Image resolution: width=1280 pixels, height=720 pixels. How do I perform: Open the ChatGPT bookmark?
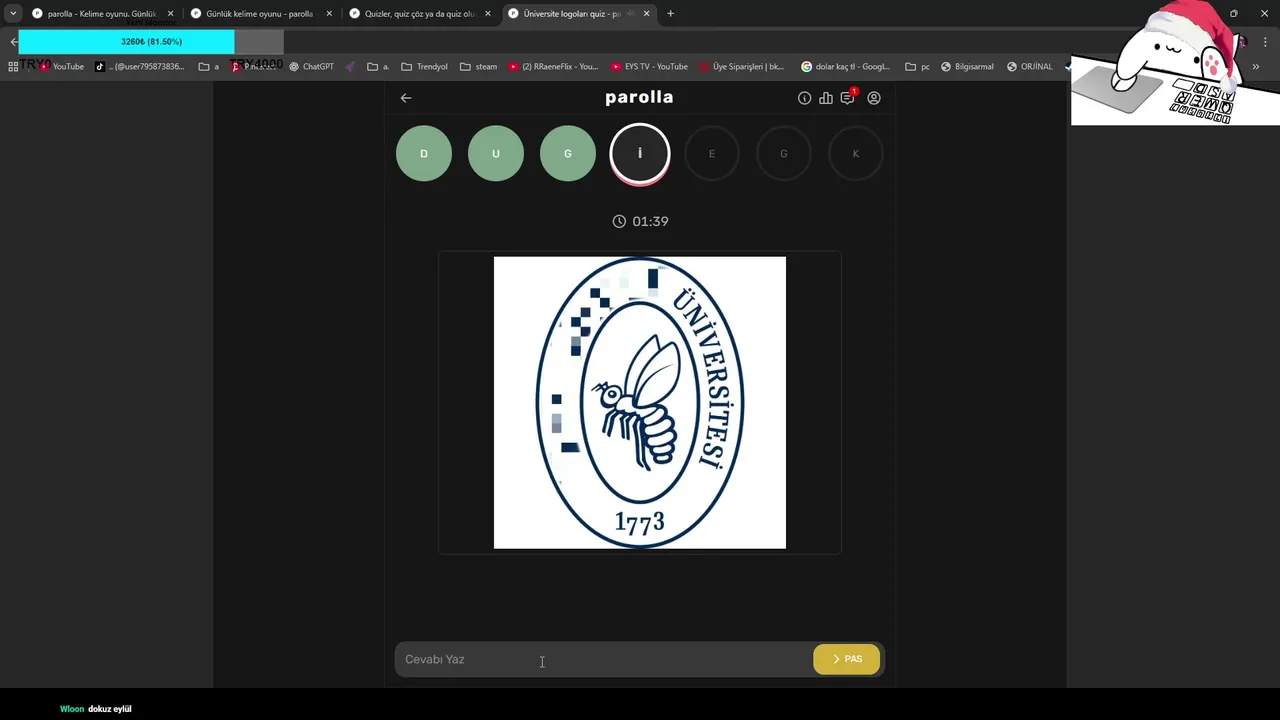[311, 67]
